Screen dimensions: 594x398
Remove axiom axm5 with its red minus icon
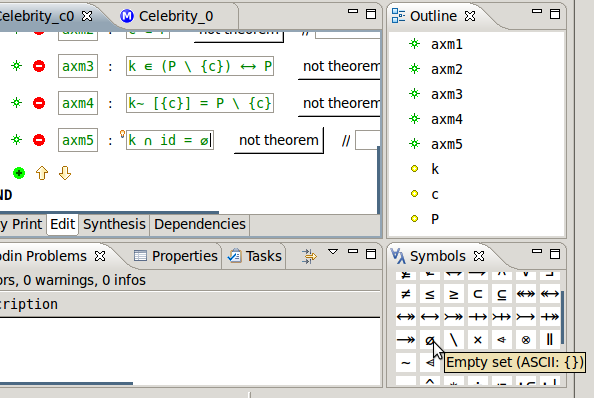tap(39, 140)
